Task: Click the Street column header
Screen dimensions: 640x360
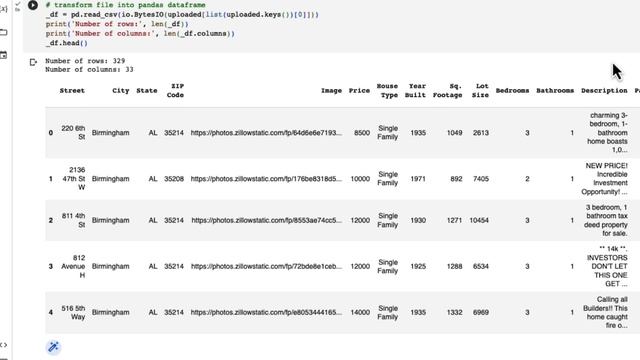Action: (72, 91)
